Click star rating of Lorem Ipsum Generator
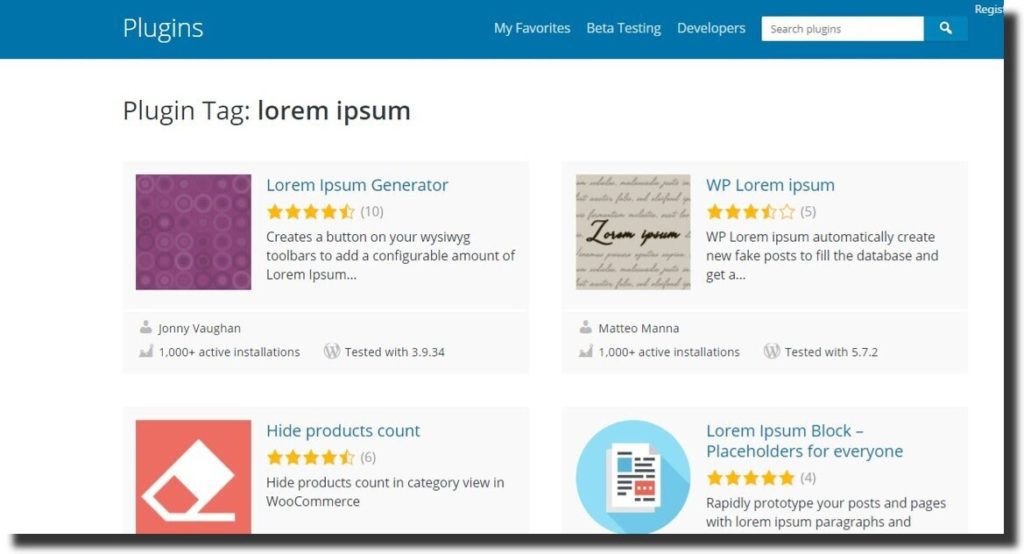The image size is (1024, 554). pyautogui.click(x=311, y=212)
